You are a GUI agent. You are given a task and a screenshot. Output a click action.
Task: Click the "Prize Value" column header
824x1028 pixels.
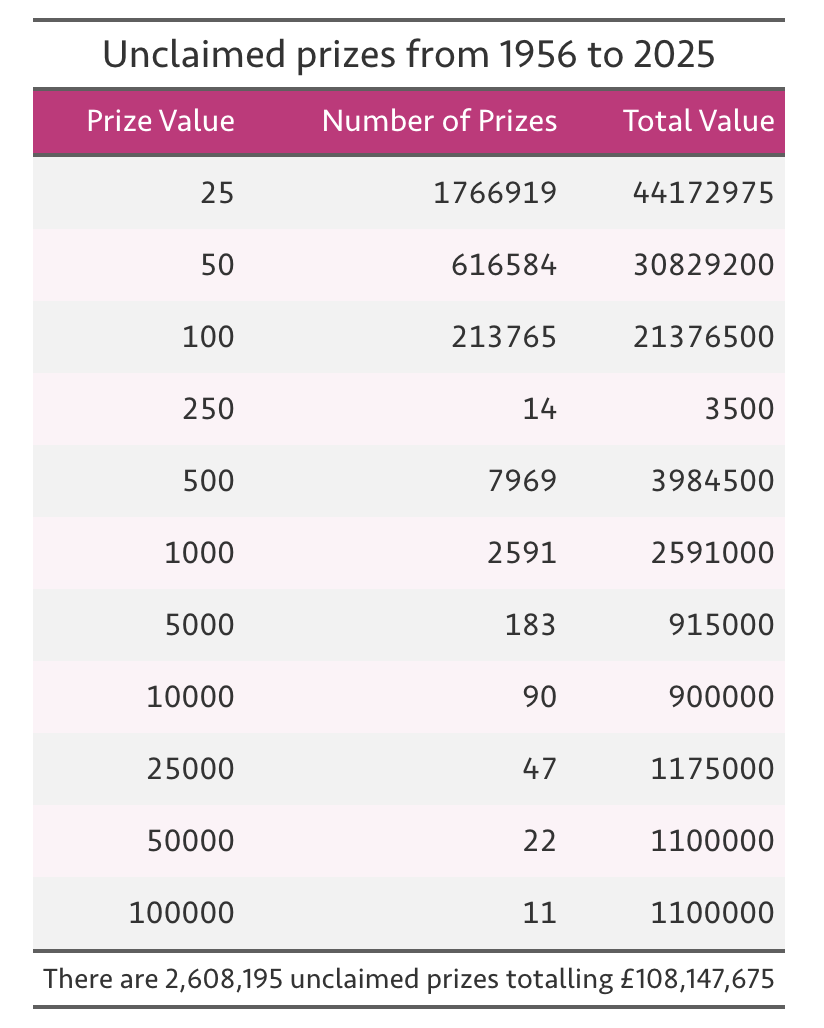pyautogui.click(x=160, y=122)
